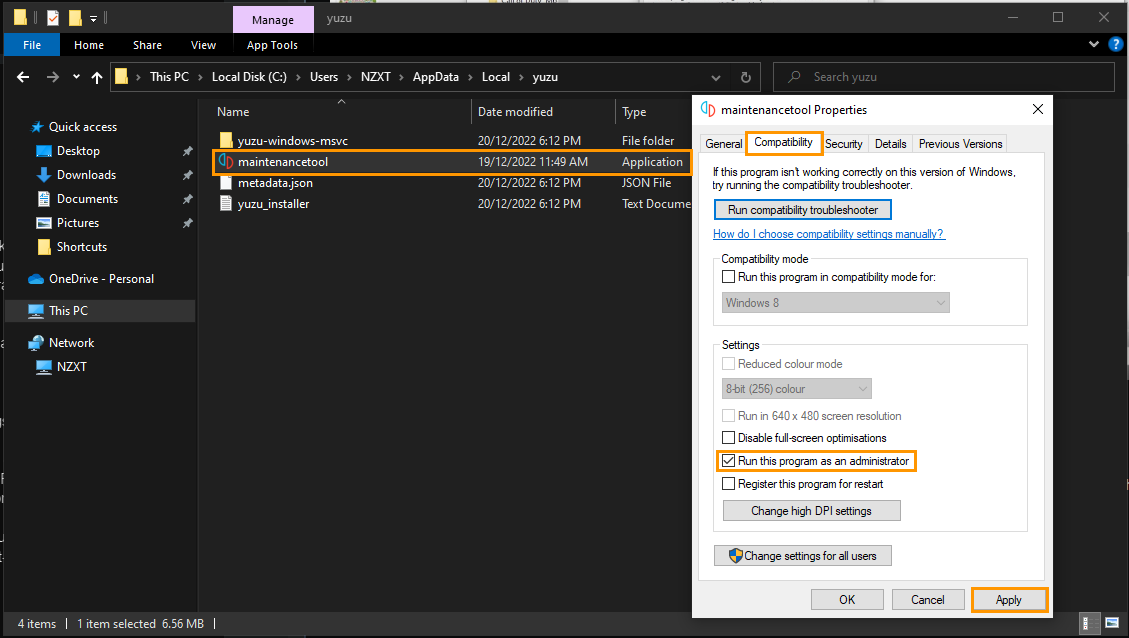
Task: Open the Previous Versions tab
Action: (x=961, y=144)
